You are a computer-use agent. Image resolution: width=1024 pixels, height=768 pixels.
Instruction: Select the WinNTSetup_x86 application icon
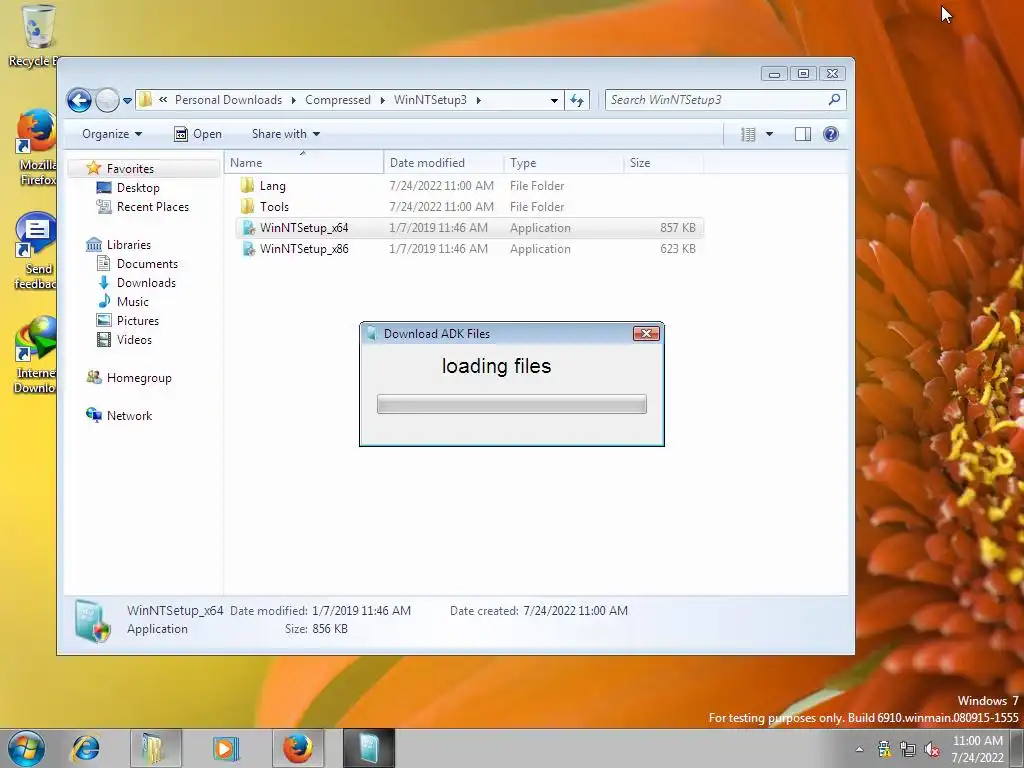click(248, 248)
